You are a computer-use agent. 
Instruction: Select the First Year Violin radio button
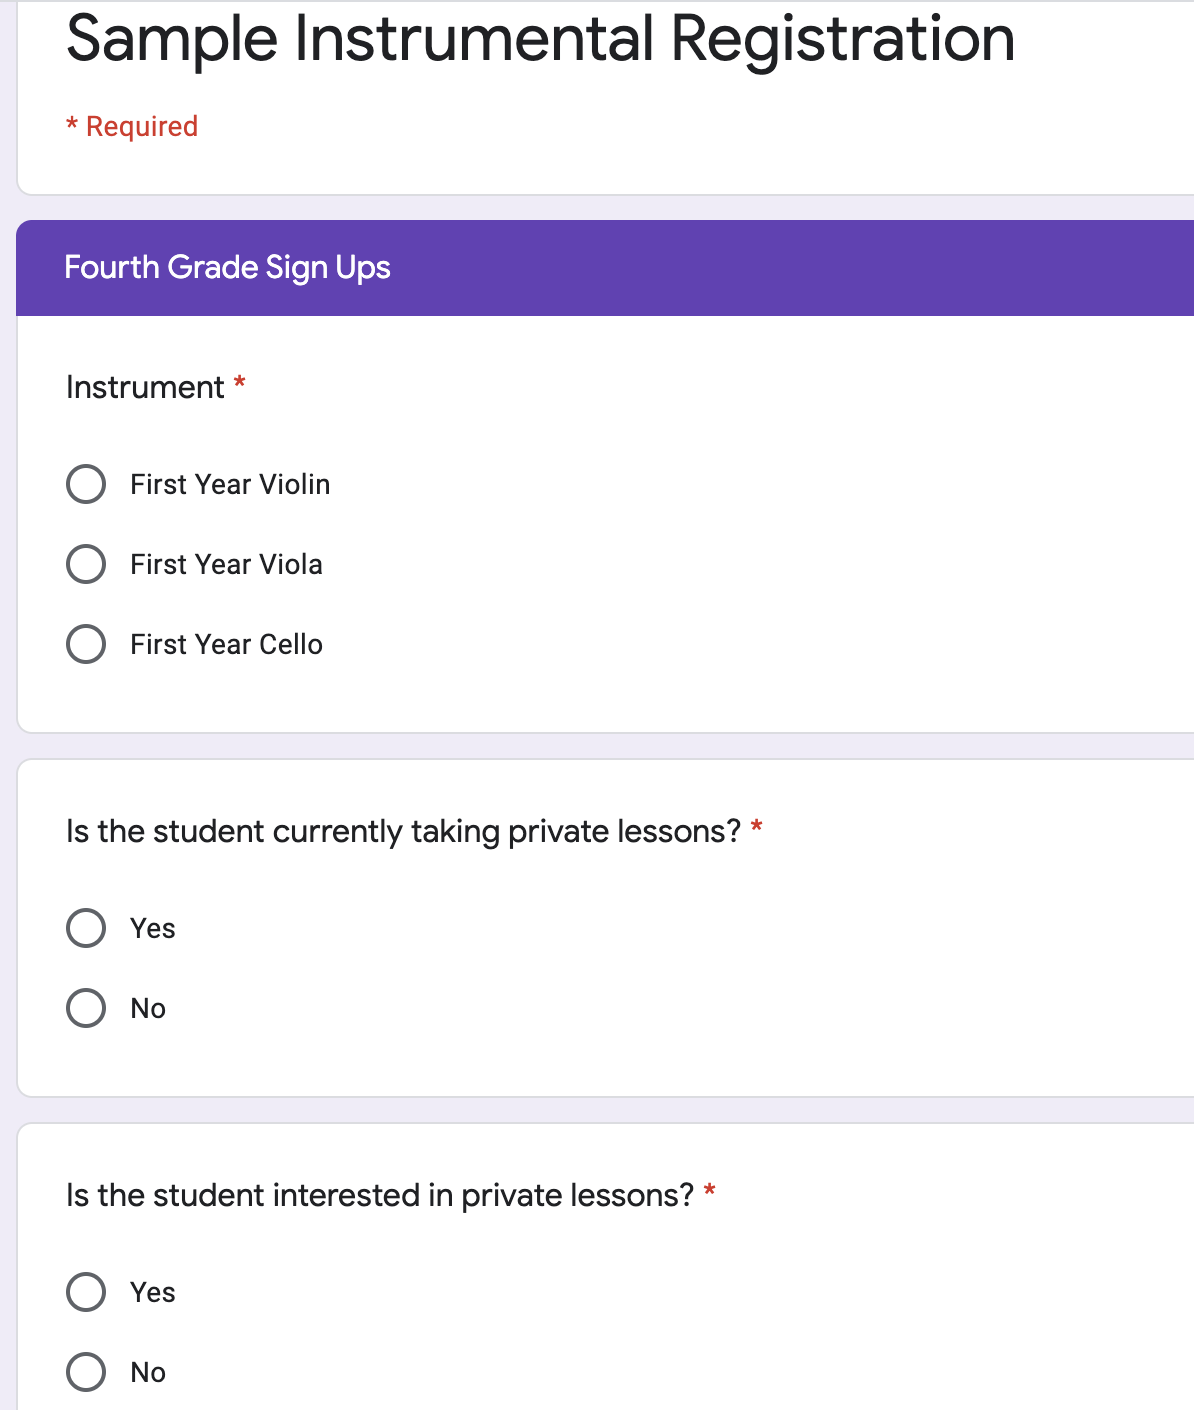click(x=86, y=484)
